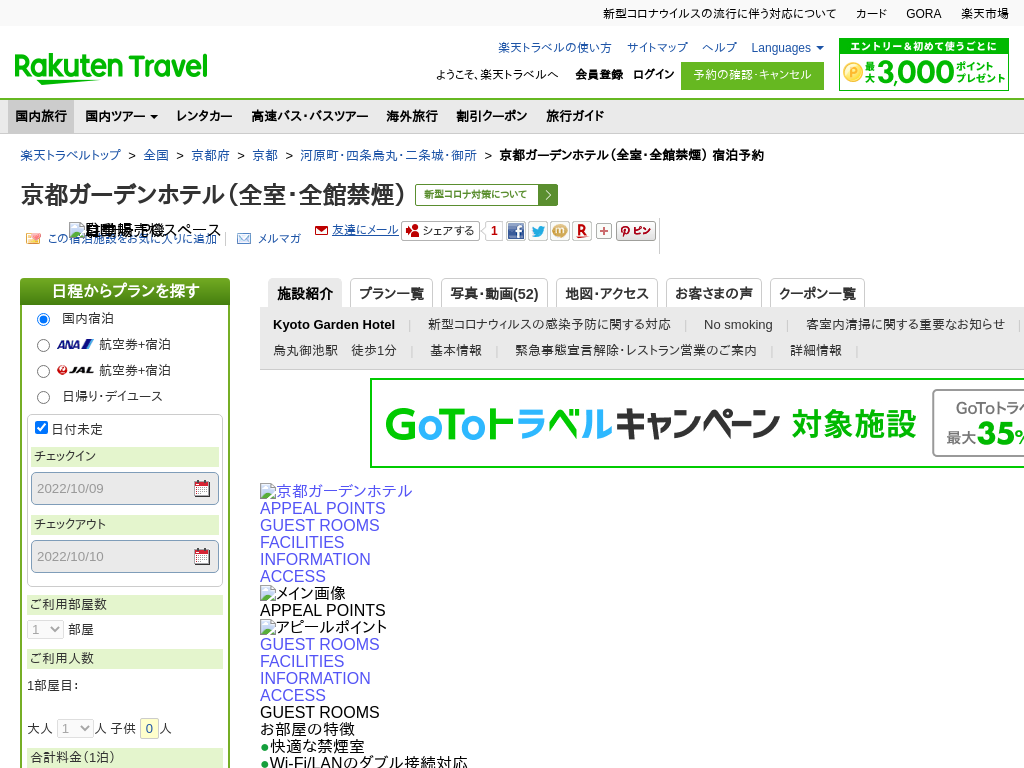
Task: Open 旅行ガイド menu item
Action: 575,116
